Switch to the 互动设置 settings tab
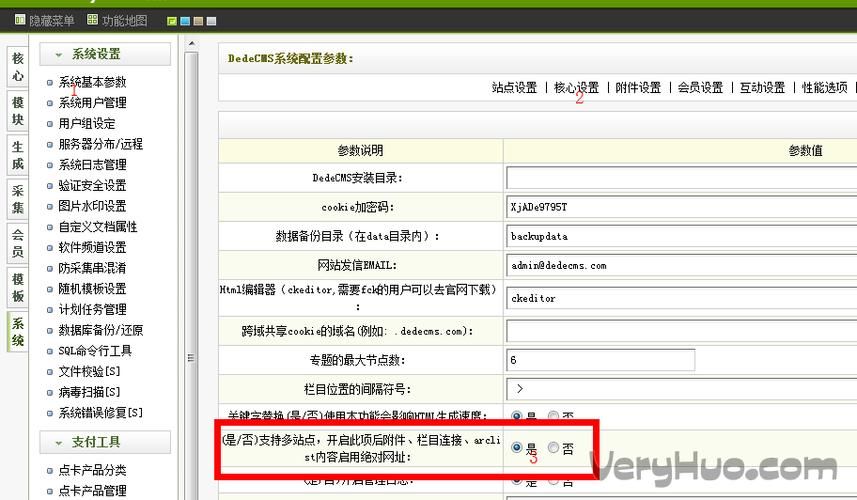Screen dimensions: 857x500 coord(762,87)
